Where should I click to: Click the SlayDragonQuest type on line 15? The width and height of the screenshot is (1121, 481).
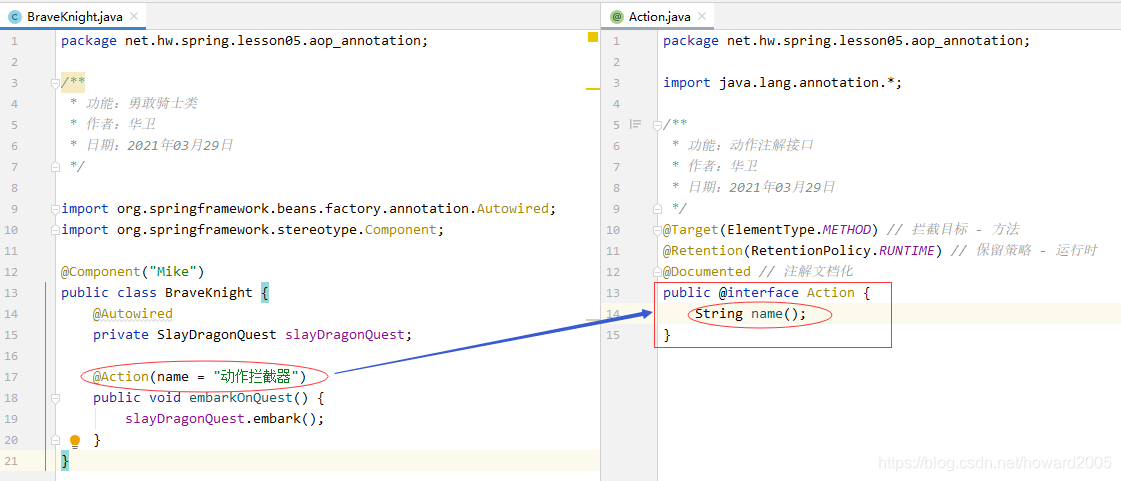217,334
